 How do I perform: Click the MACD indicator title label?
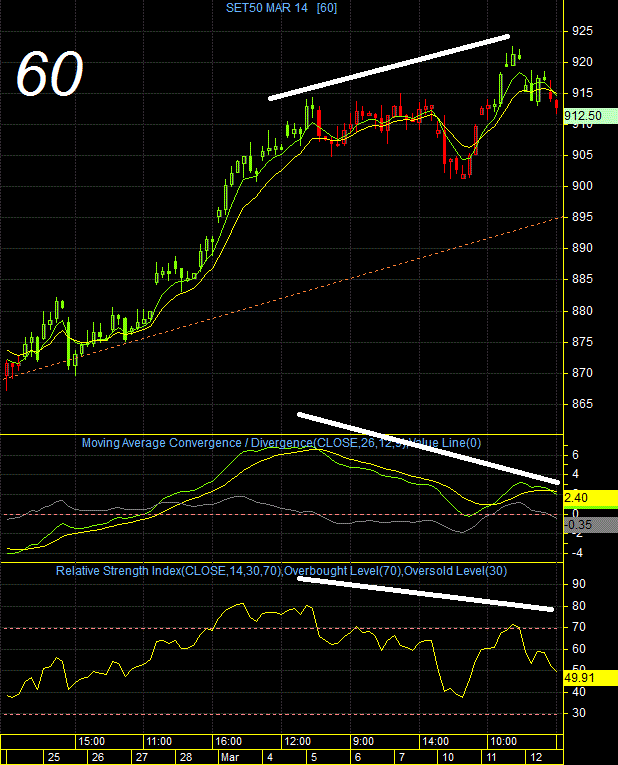281,443
